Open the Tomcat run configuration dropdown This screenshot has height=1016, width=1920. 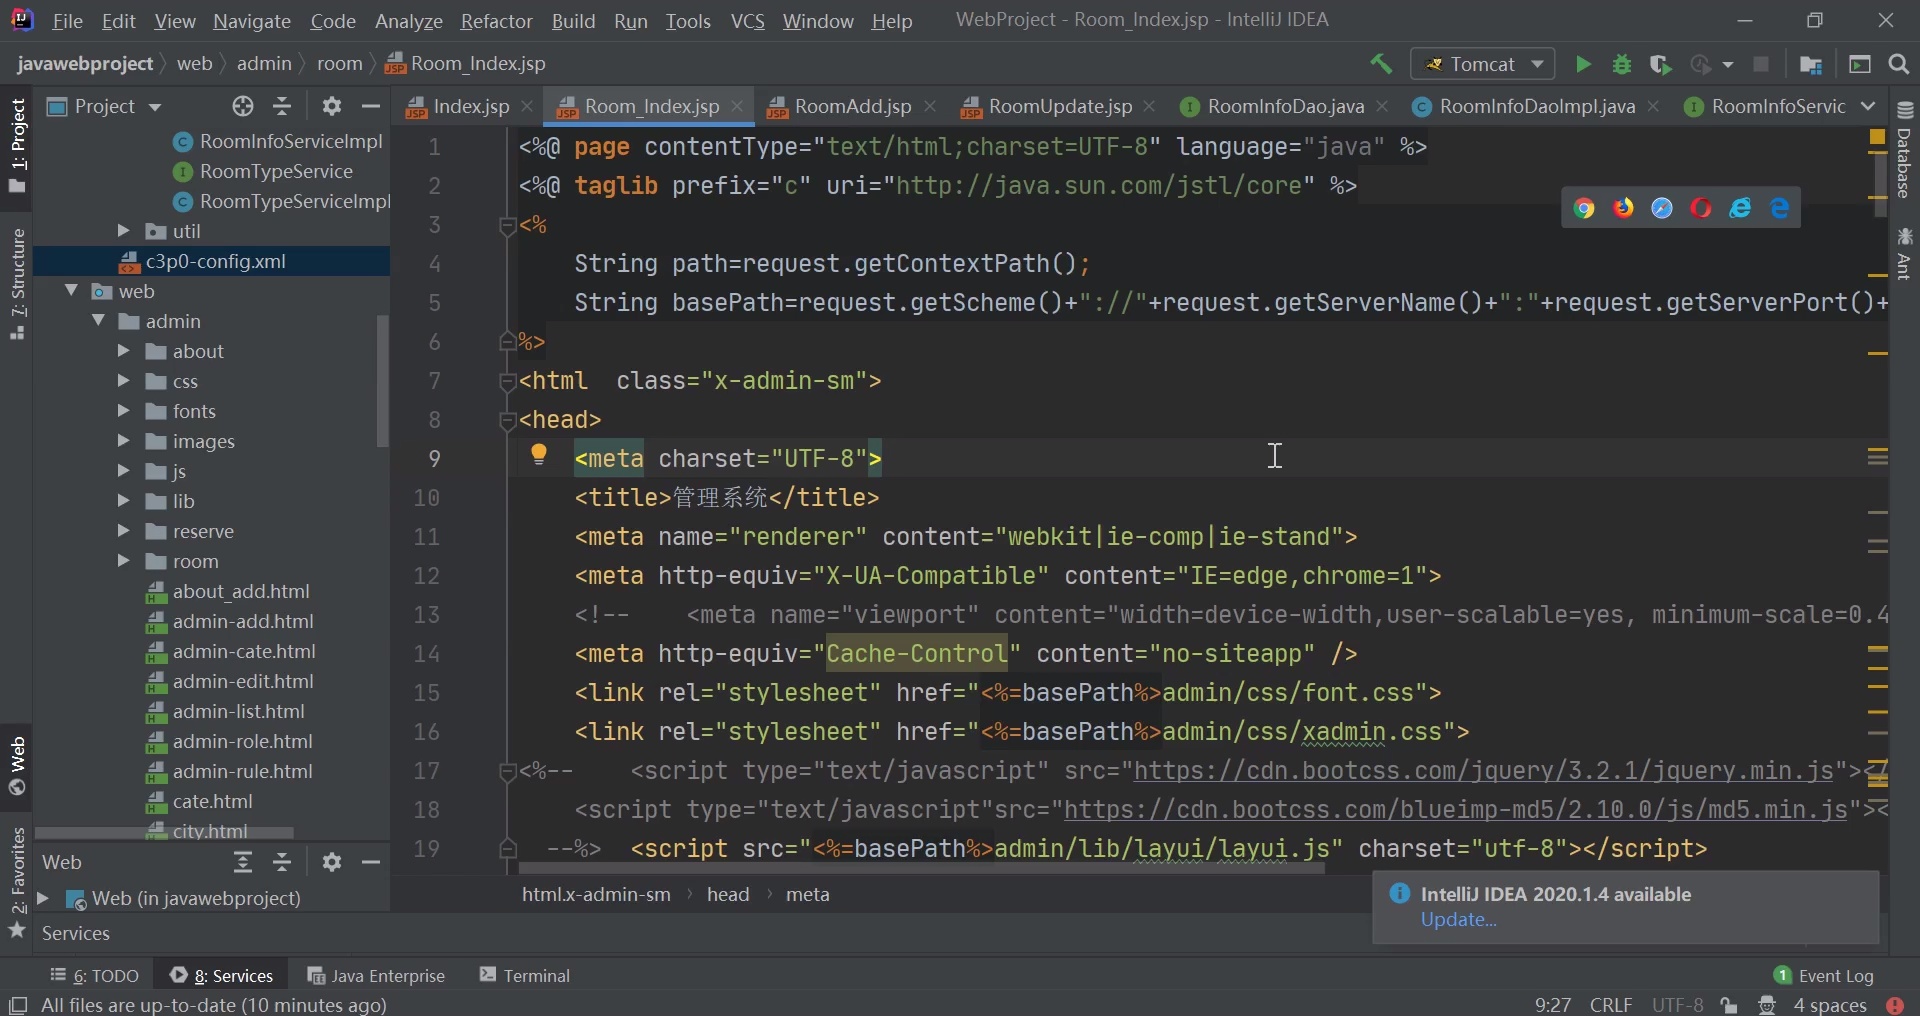[1483, 65]
